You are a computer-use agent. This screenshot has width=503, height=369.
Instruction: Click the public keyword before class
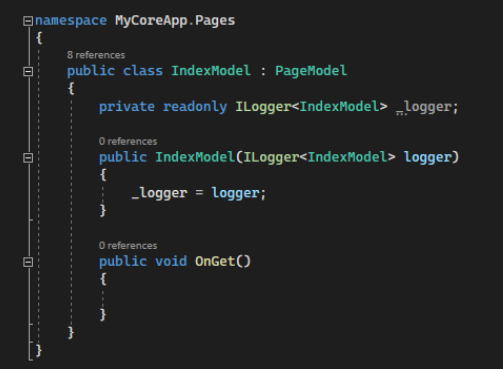click(x=91, y=71)
